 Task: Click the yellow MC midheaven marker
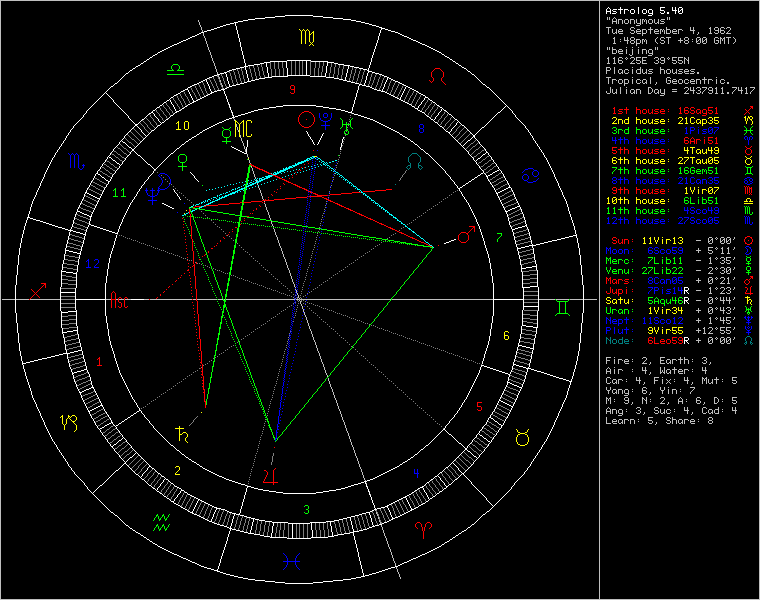(x=243, y=129)
